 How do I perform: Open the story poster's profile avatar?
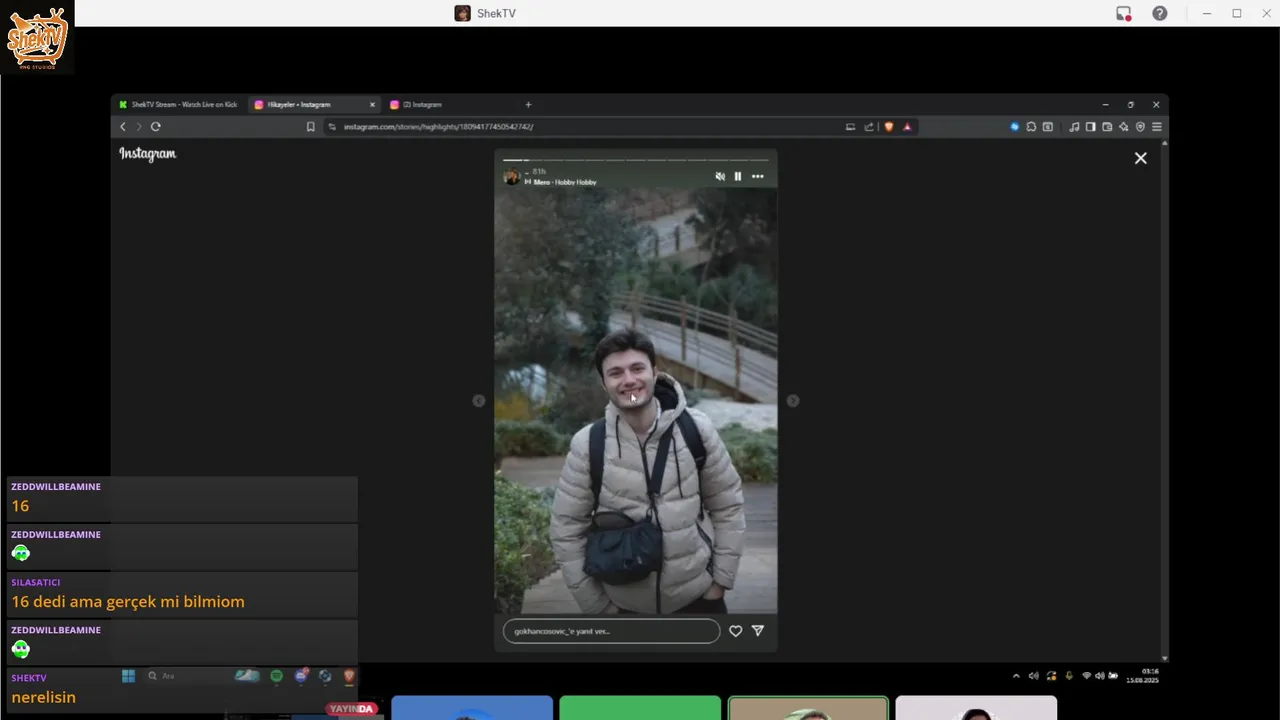pos(512,177)
